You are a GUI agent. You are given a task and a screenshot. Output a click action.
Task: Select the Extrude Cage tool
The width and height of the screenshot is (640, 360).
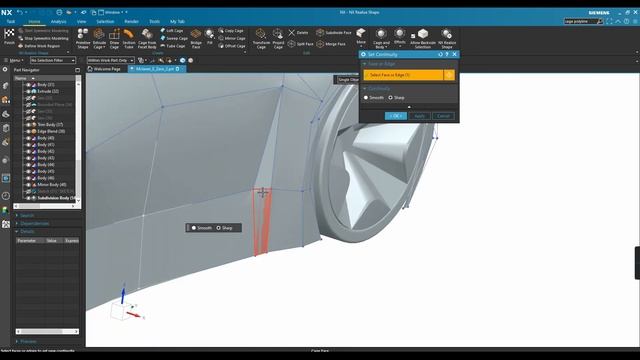click(99, 38)
